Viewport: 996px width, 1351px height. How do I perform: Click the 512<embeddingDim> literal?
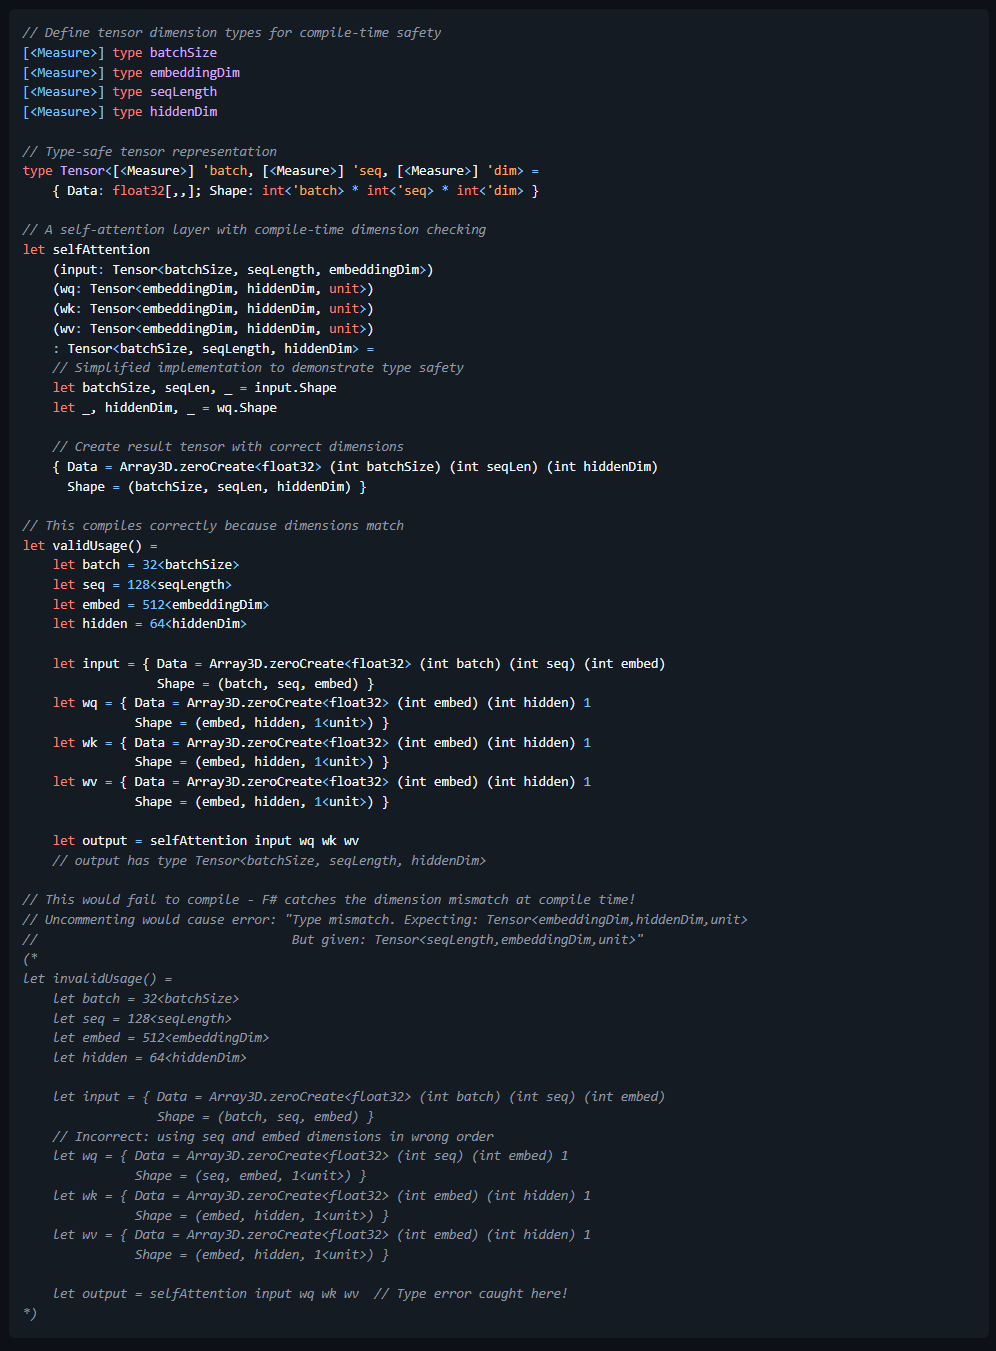(205, 604)
